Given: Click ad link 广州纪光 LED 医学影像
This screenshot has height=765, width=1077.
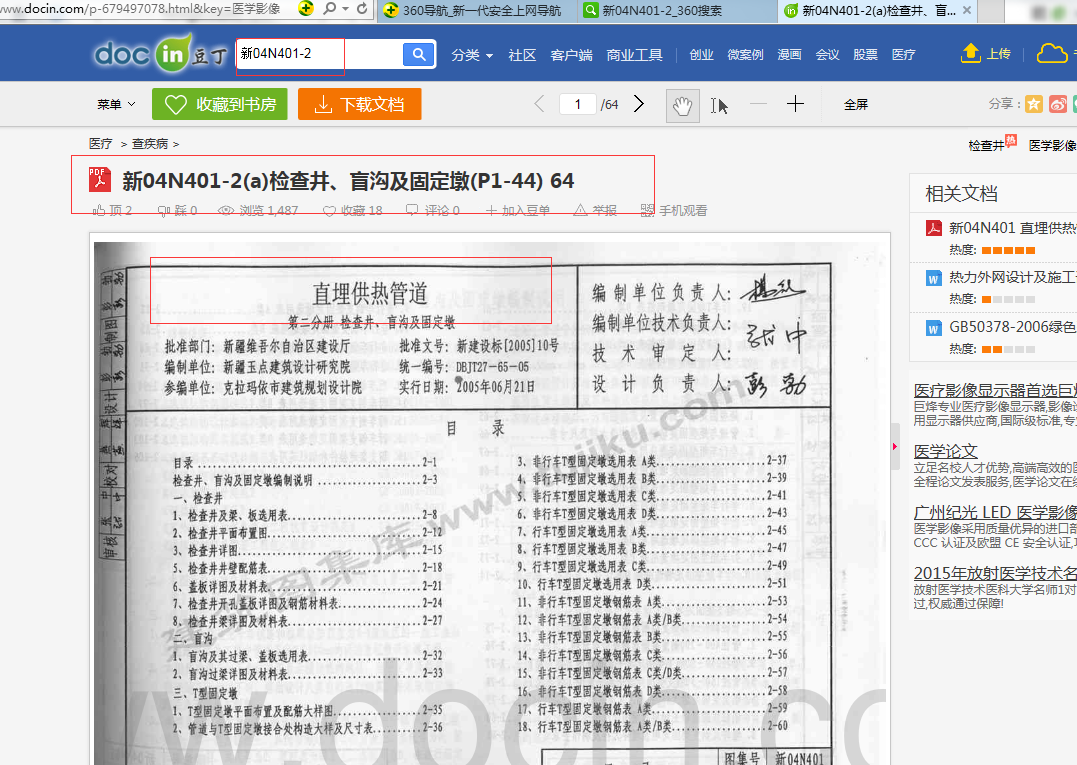Looking at the screenshot, I should (x=995, y=512).
